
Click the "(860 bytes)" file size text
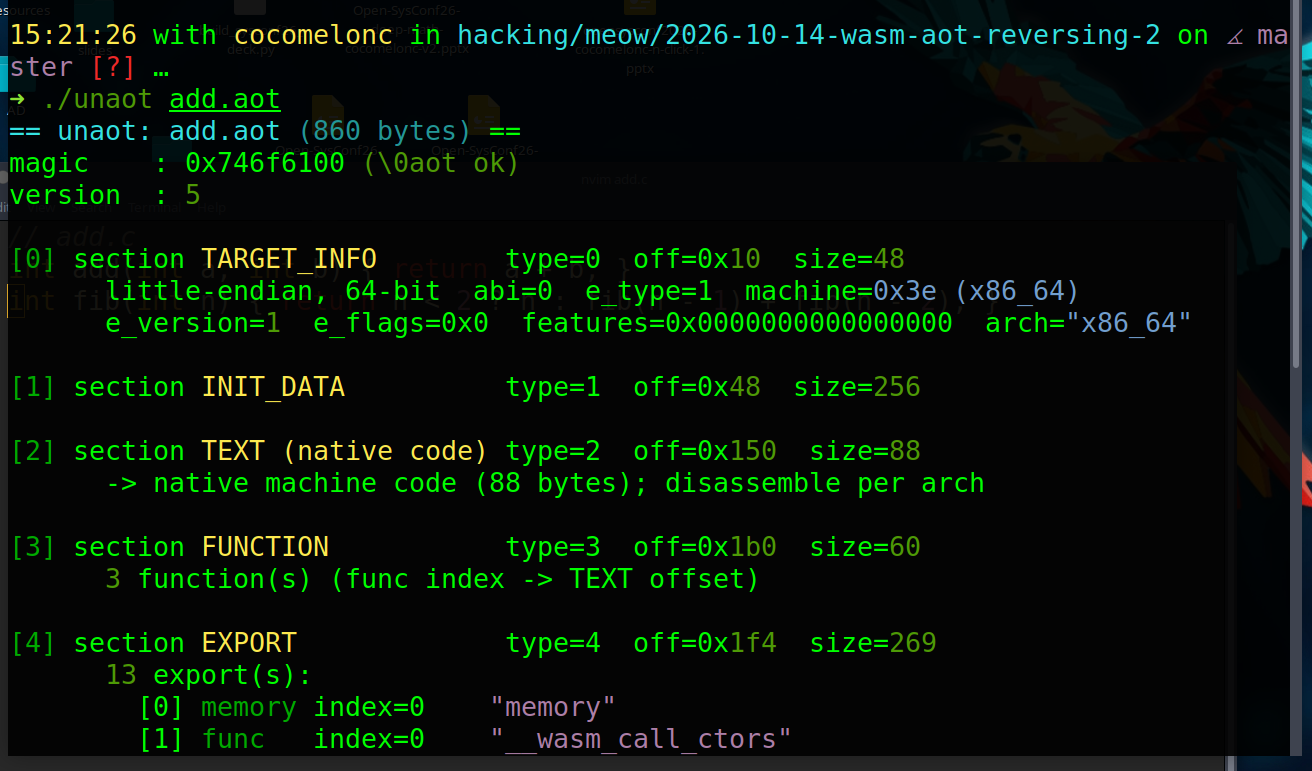[x=385, y=131]
